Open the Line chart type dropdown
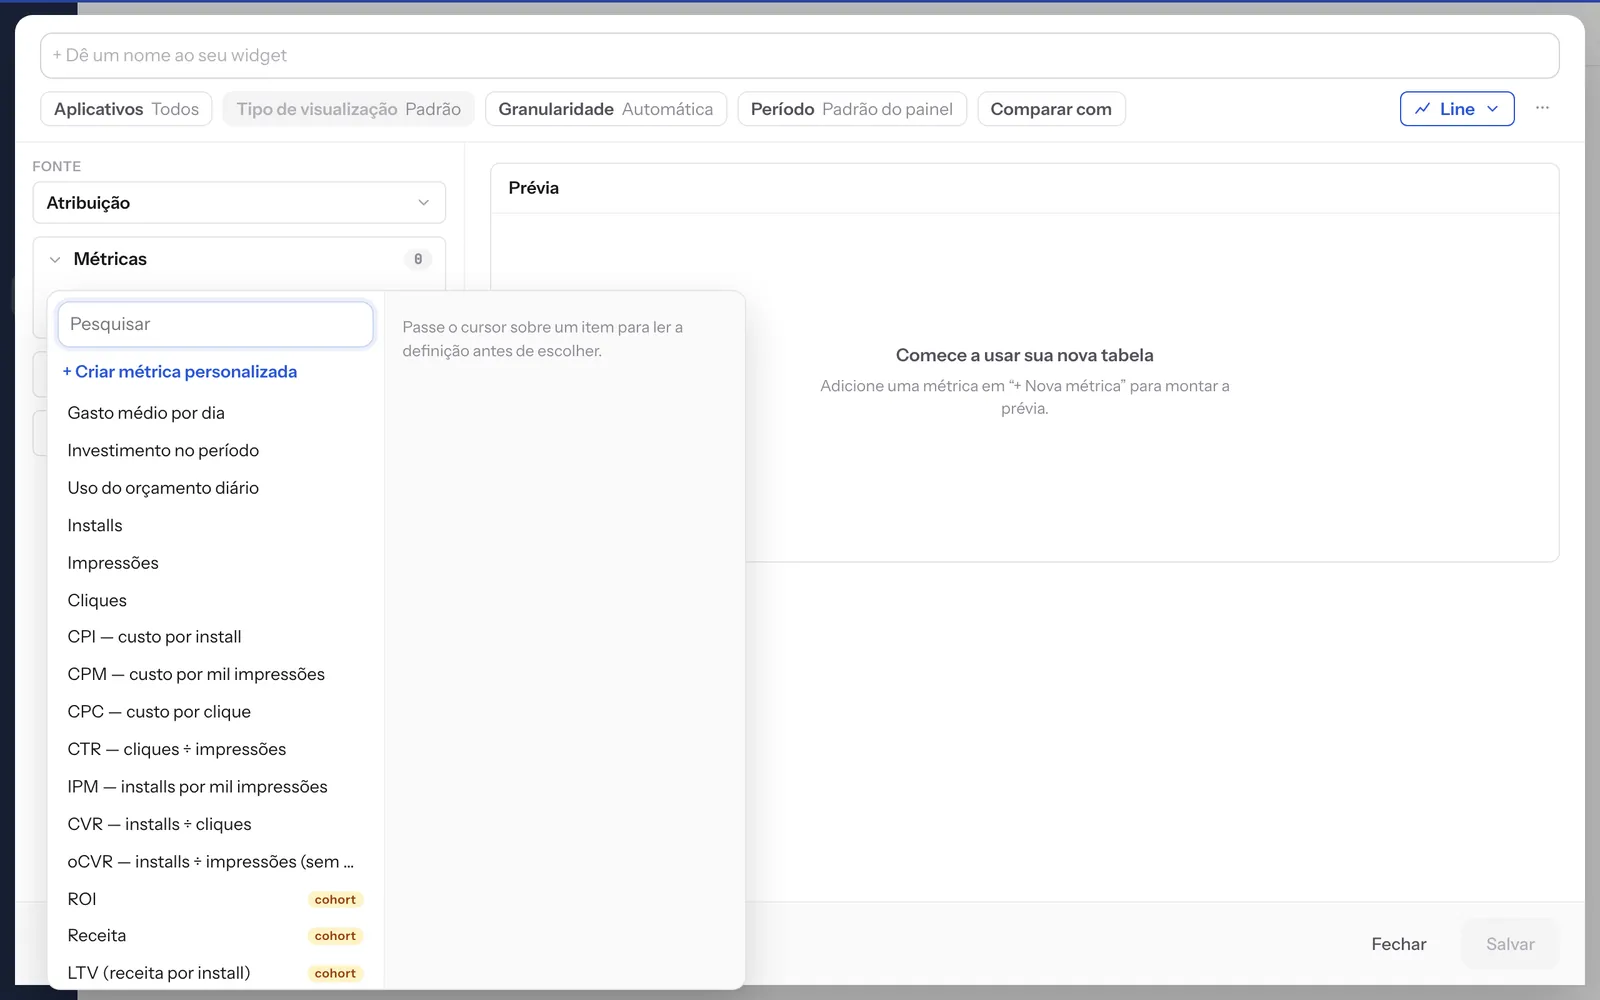 pos(1457,109)
